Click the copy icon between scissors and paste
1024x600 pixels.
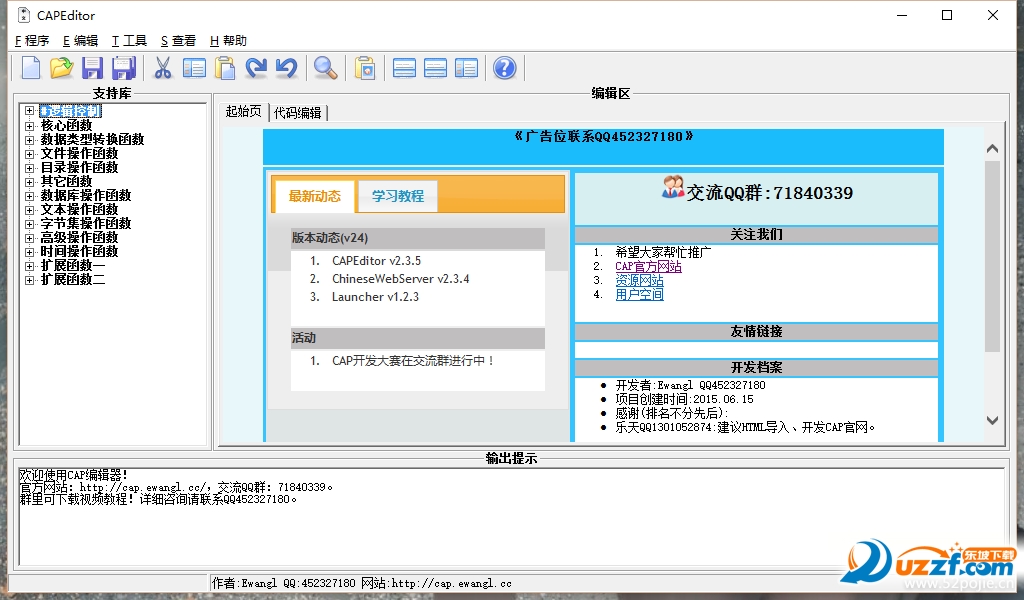(x=194, y=68)
